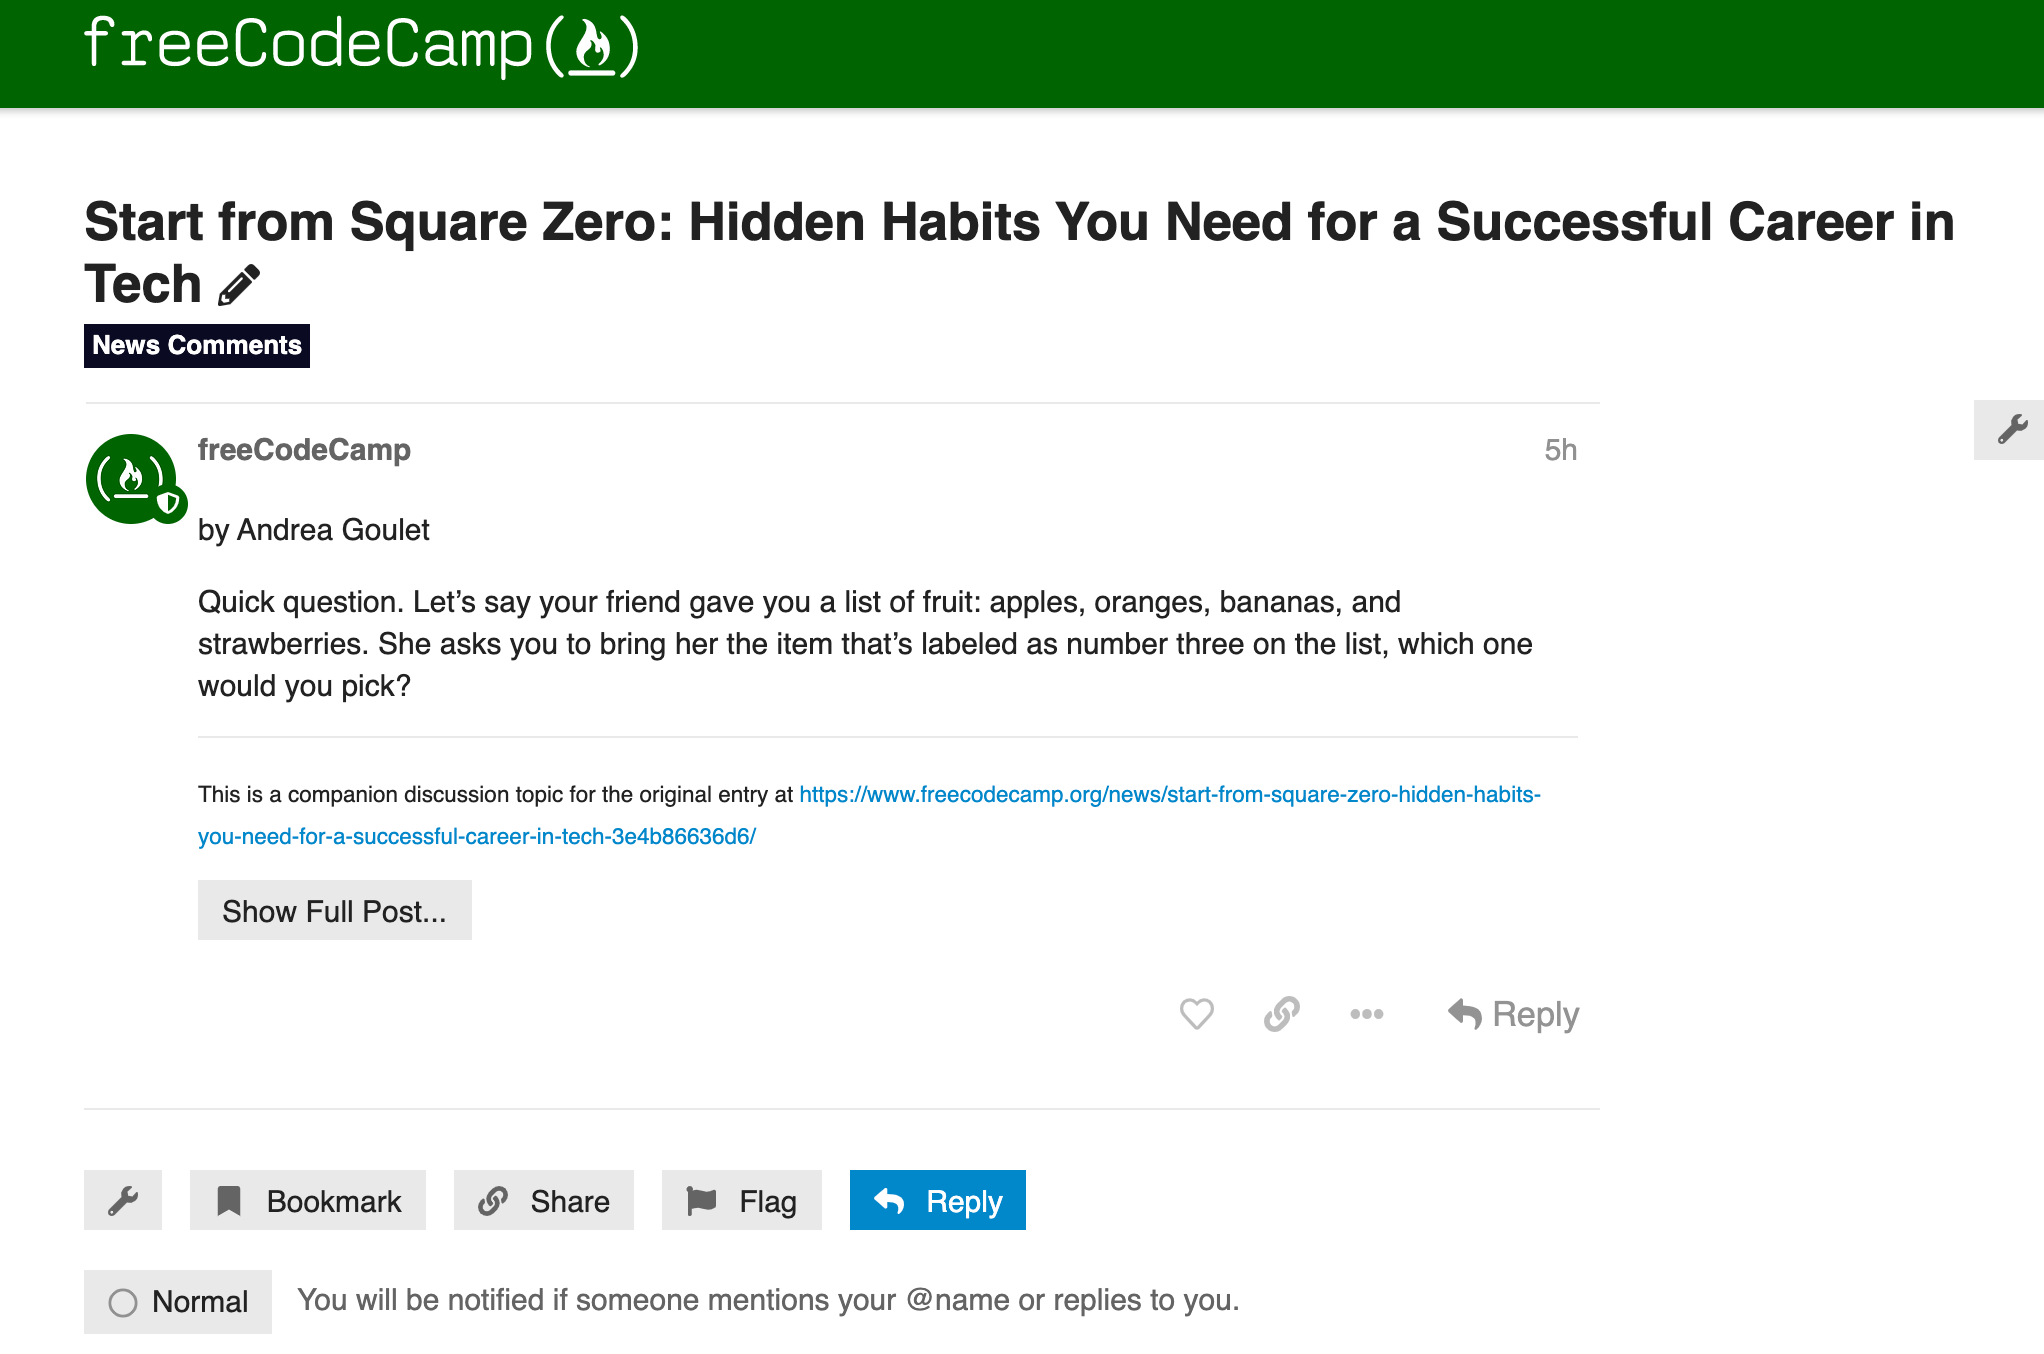Flag this topic

(741, 1200)
